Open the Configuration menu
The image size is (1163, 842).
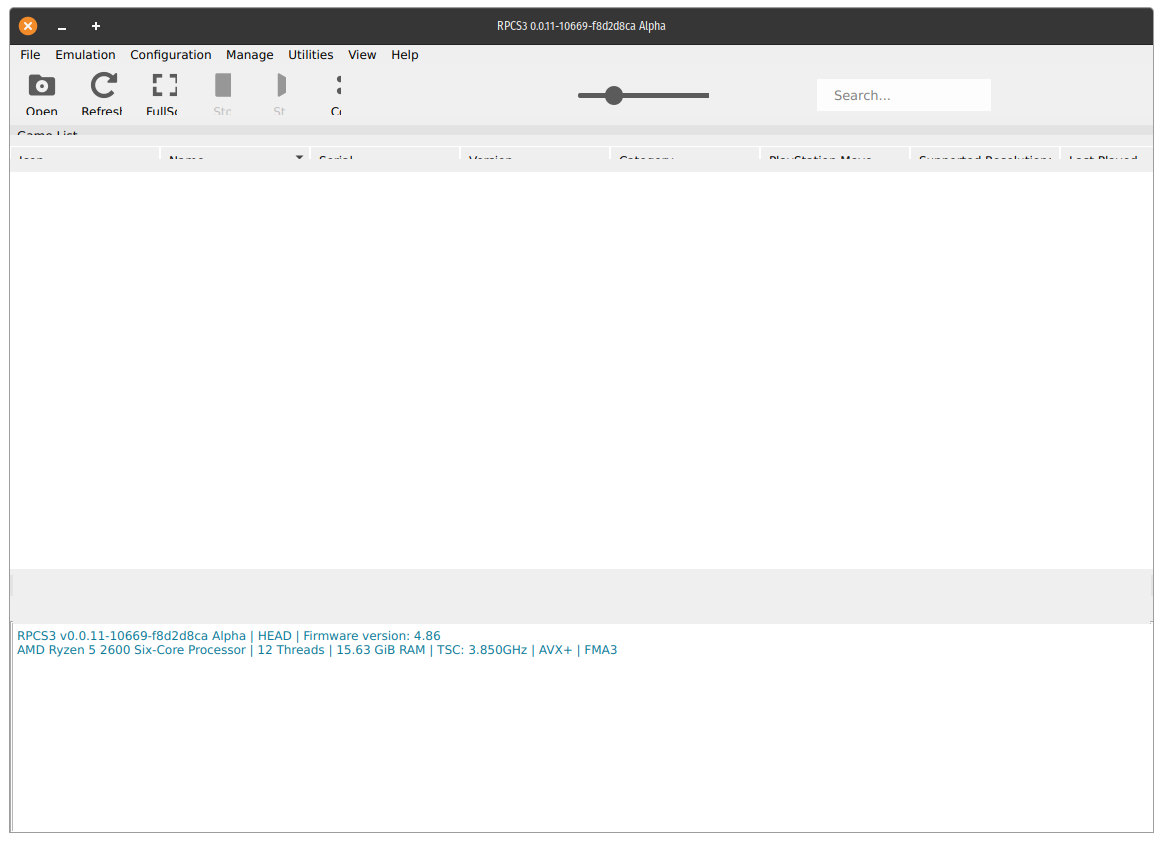point(171,55)
